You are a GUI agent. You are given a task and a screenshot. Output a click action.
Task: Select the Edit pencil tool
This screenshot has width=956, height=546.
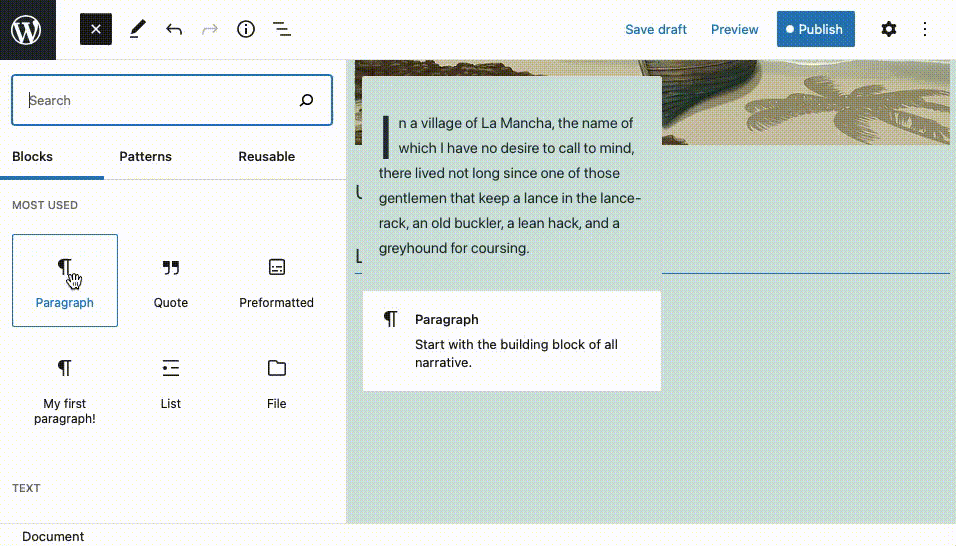pos(138,29)
